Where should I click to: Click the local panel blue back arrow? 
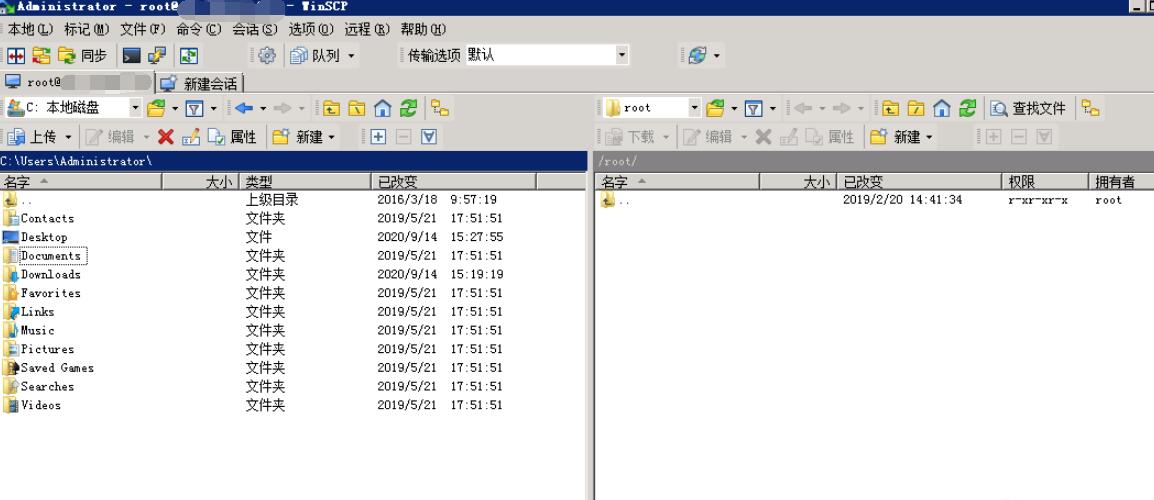coord(244,108)
